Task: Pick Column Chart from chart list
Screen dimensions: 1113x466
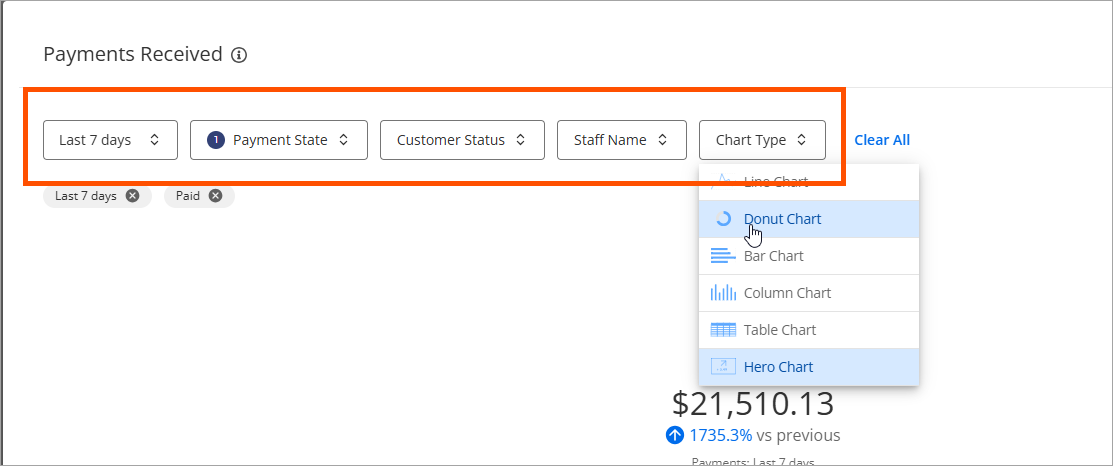Action: coord(787,293)
